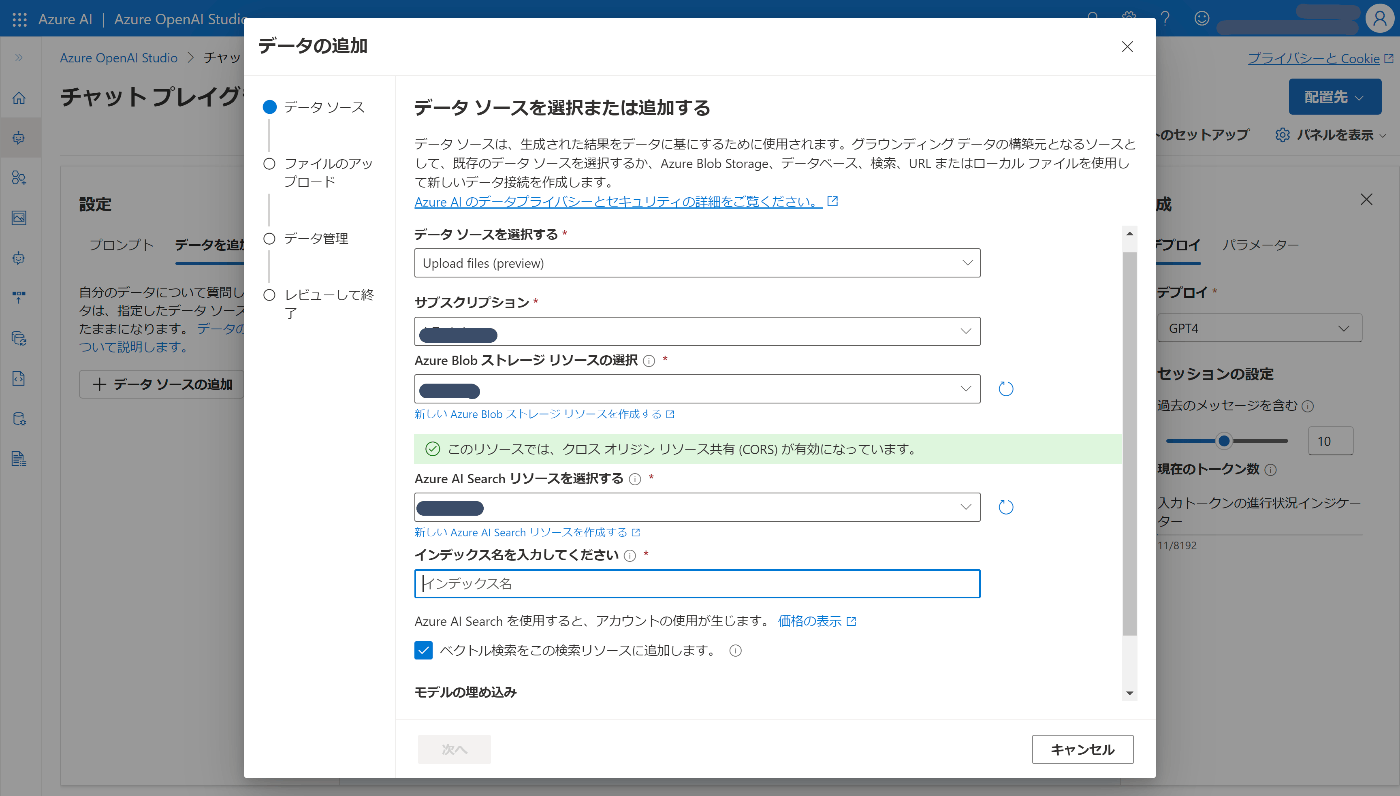Toggle ベクトル検索 checkbox off
1400x796 pixels.
coord(423,651)
